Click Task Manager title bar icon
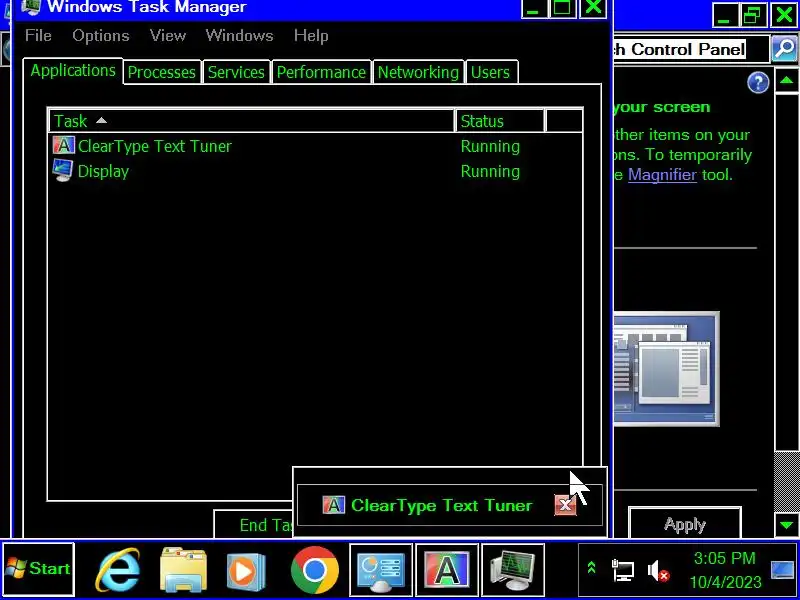Screen dimensions: 800x600 tap(32, 7)
